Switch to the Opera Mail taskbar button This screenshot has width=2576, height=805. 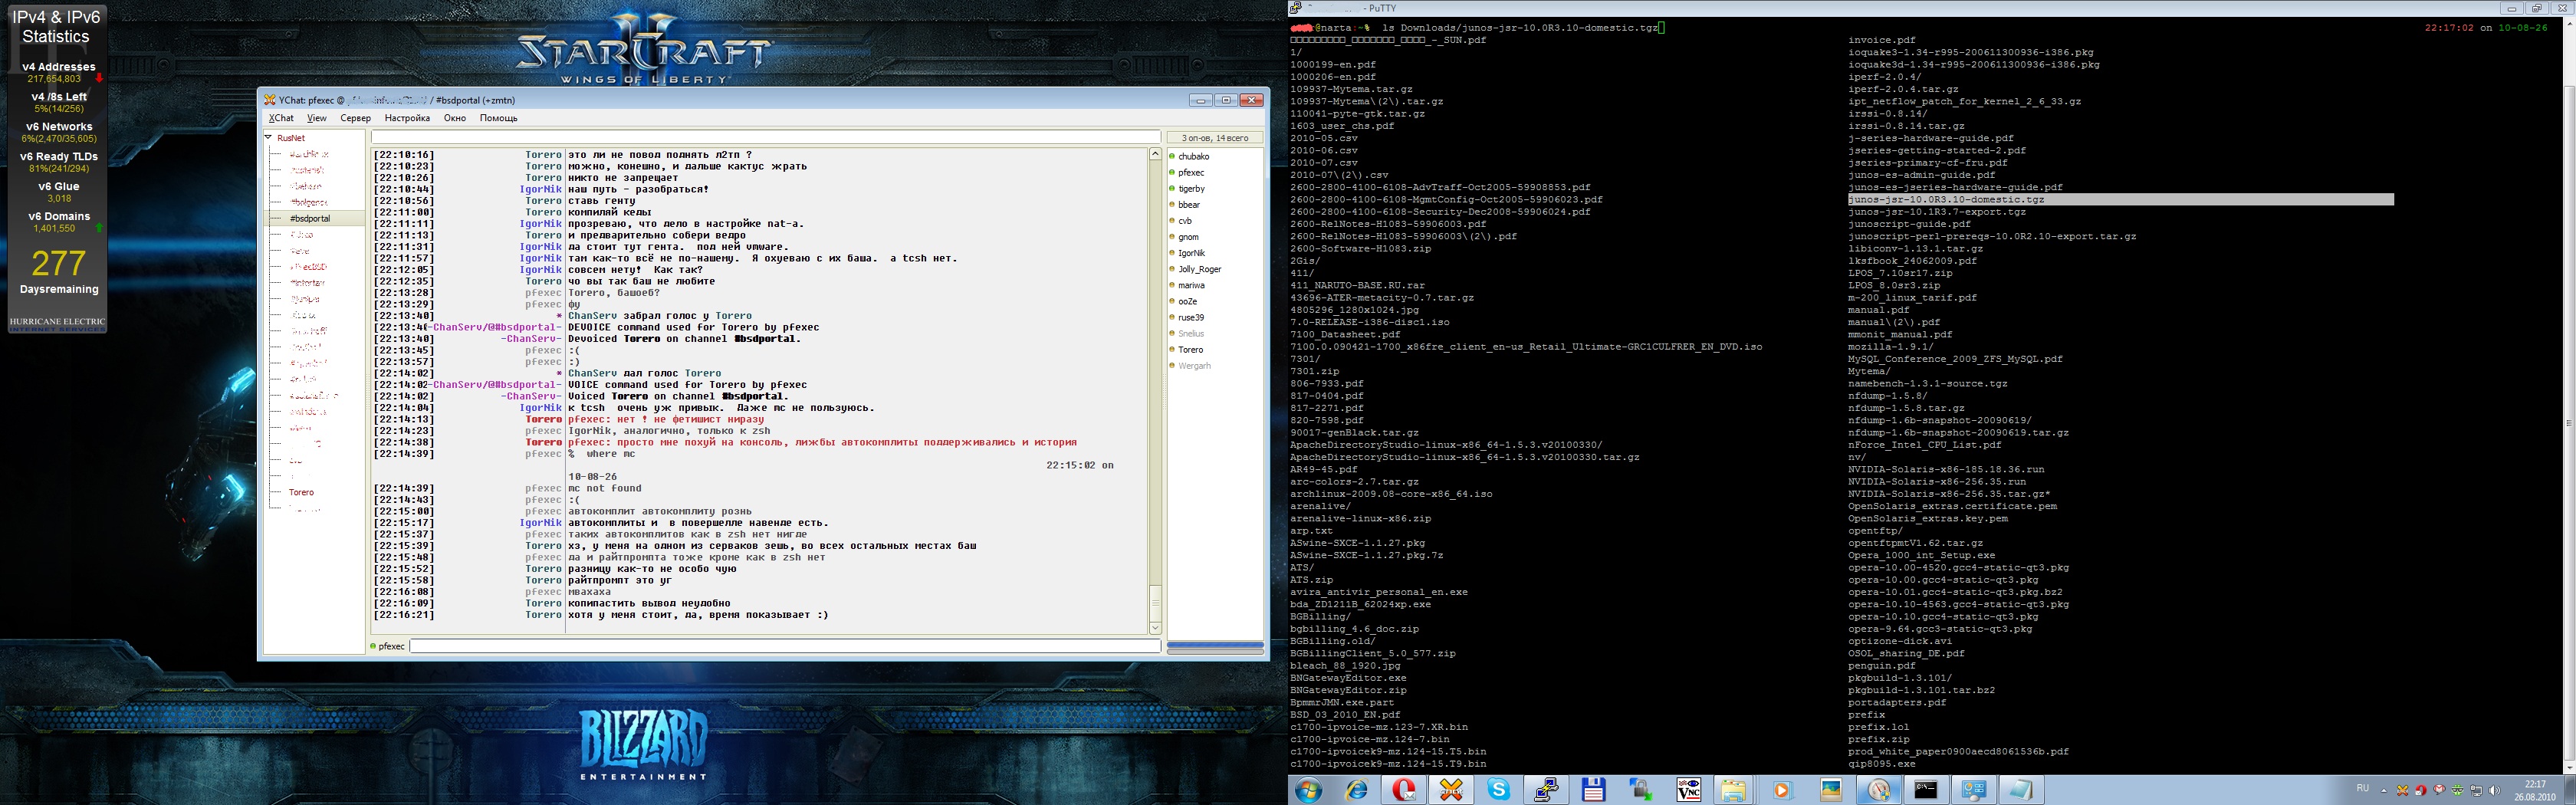(1404, 790)
